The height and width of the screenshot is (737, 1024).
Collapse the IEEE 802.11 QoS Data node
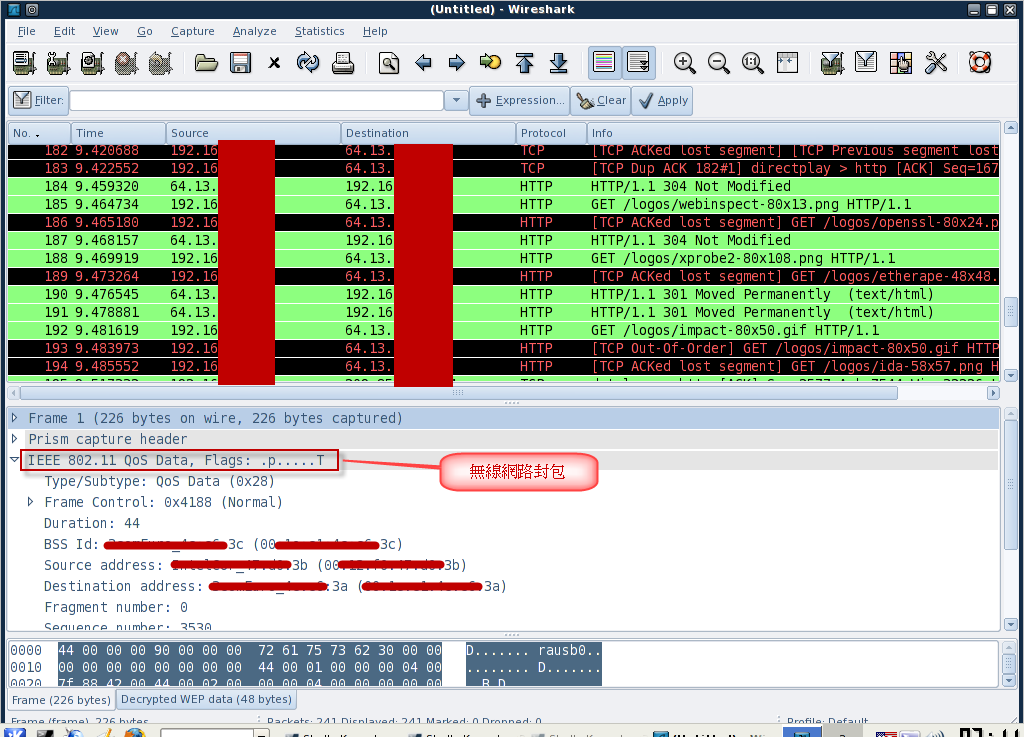pos(14,460)
